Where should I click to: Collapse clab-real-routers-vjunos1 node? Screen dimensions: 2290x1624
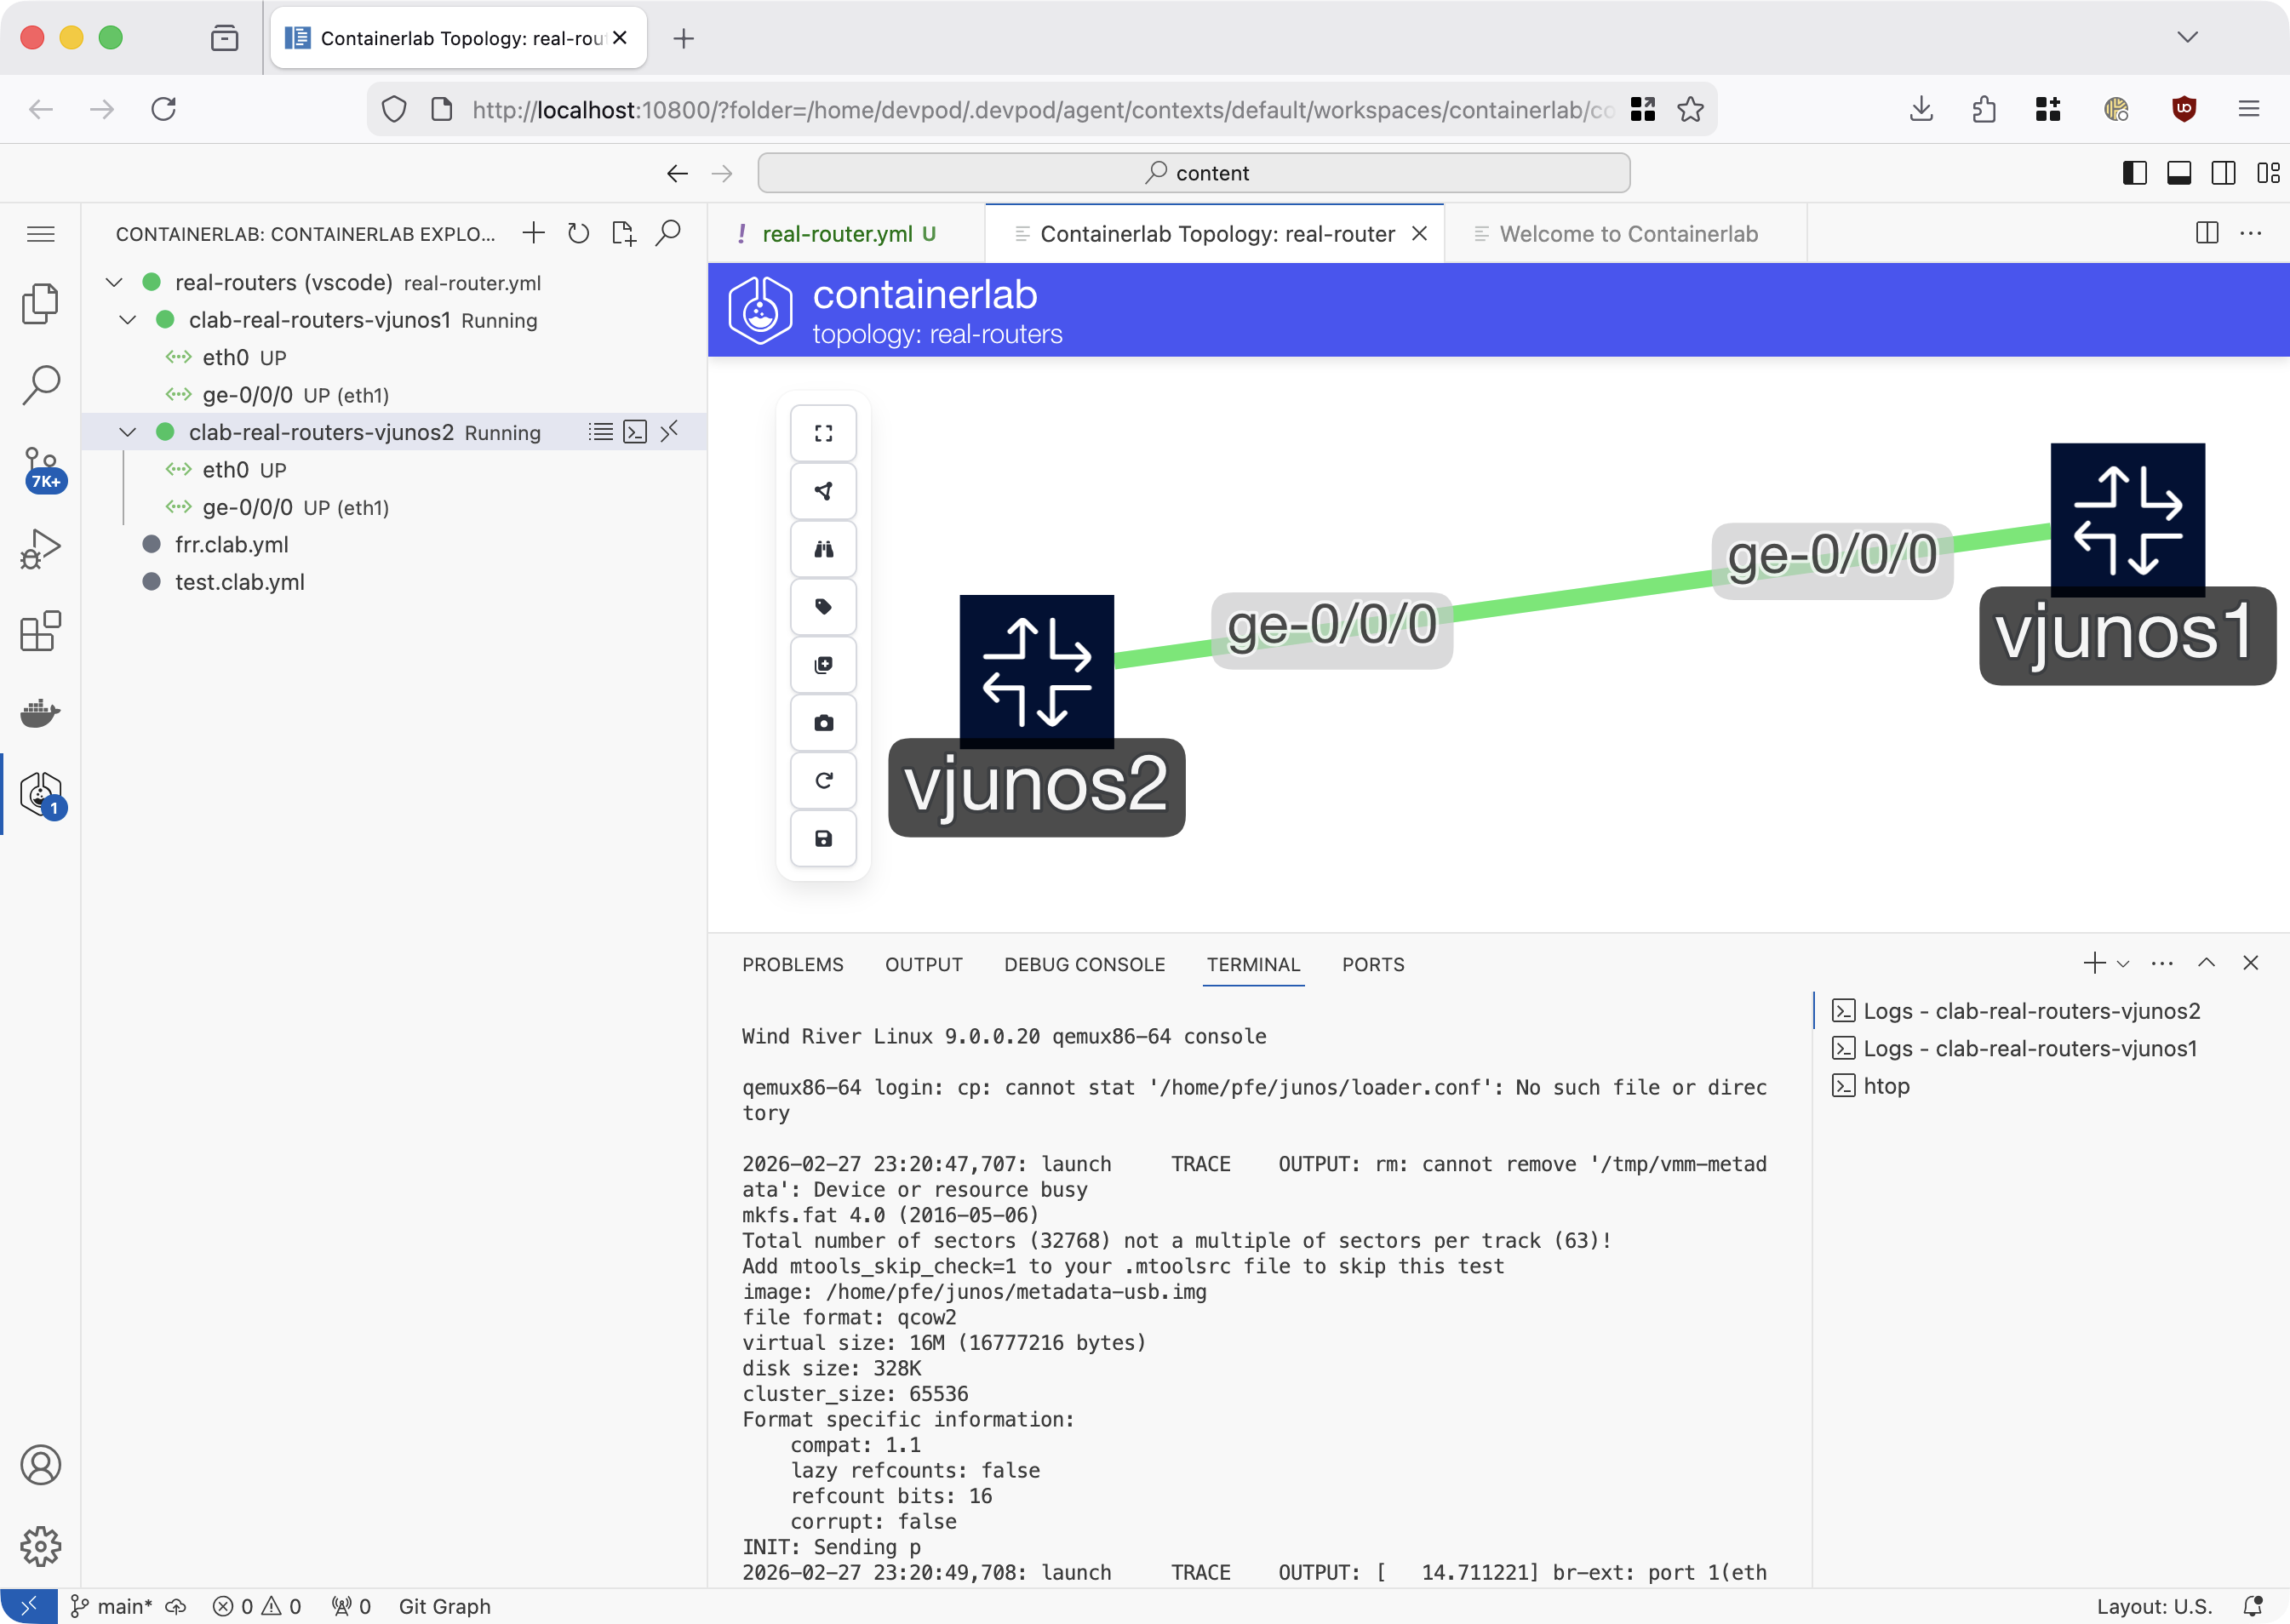pyautogui.click(x=128, y=320)
